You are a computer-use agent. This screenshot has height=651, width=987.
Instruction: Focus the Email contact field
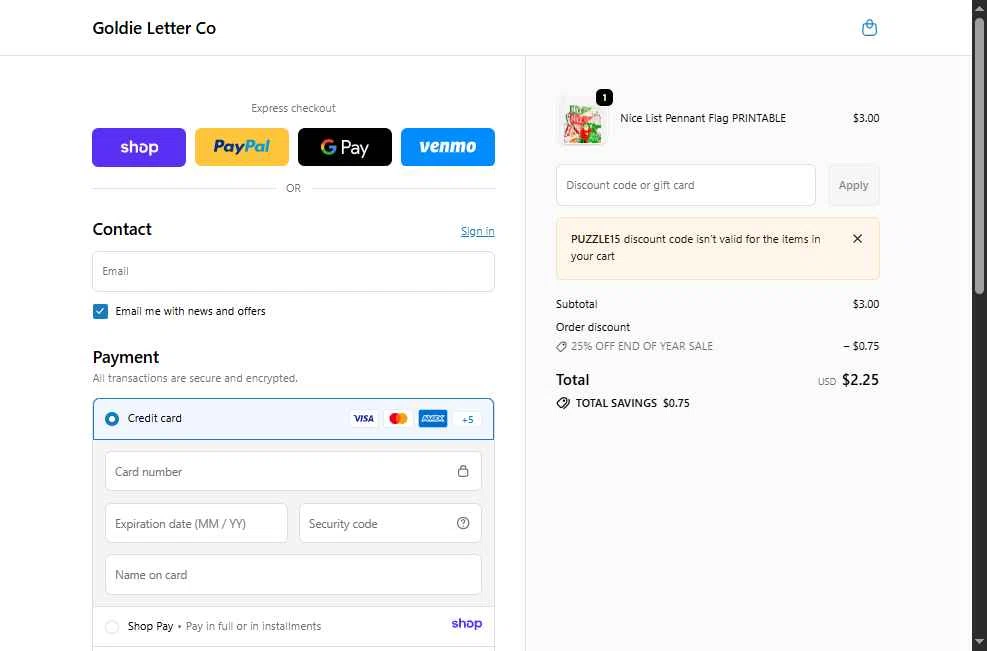click(x=293, y=271)
